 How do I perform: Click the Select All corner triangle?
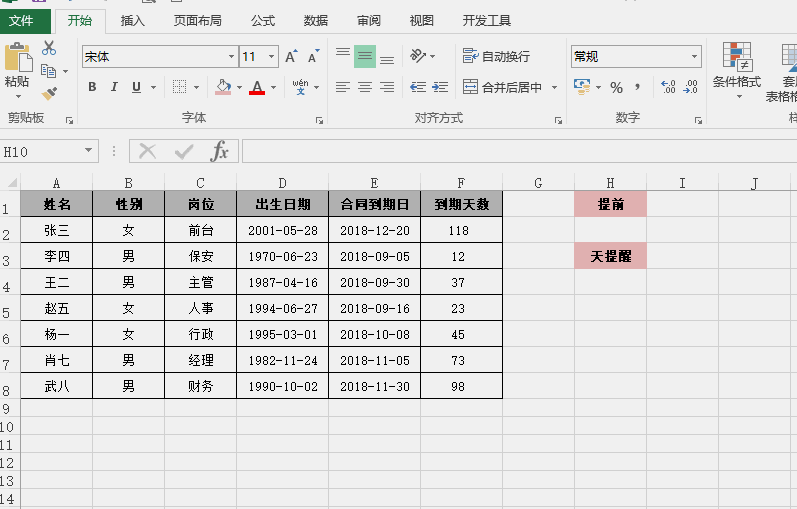point(11,182)
